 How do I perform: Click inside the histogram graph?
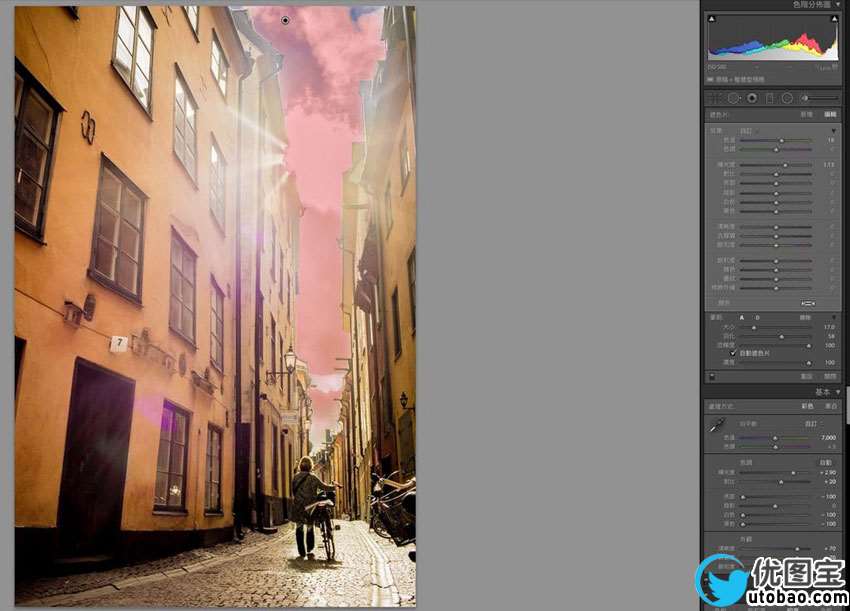point(773,37)
